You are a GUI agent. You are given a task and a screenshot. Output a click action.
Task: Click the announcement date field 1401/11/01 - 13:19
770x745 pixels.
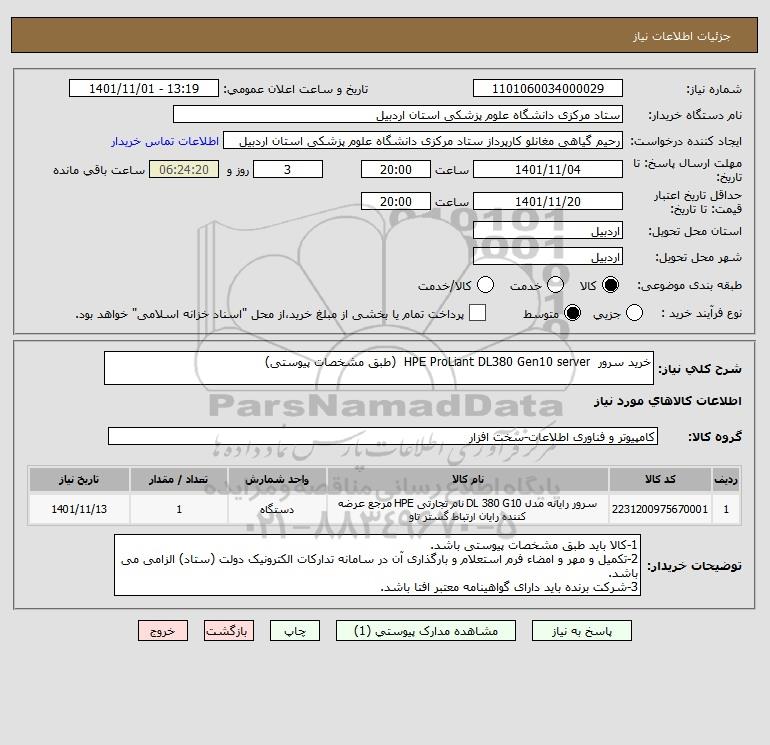point(144,89)
